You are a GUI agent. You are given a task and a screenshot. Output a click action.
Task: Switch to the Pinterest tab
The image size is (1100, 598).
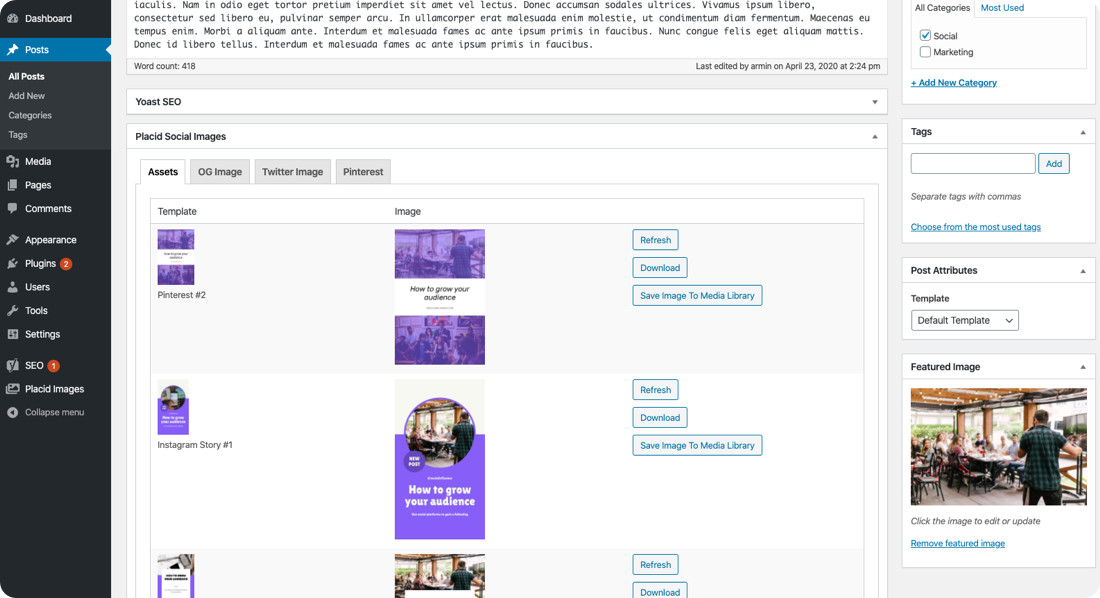[363, 172]
